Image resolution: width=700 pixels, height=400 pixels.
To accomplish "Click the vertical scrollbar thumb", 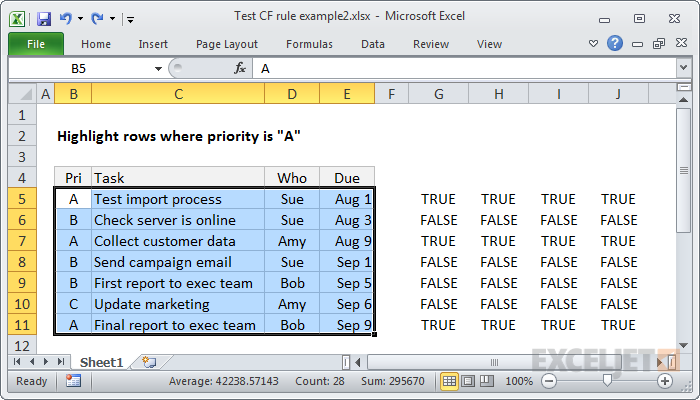I will click(x=683, y=170).
